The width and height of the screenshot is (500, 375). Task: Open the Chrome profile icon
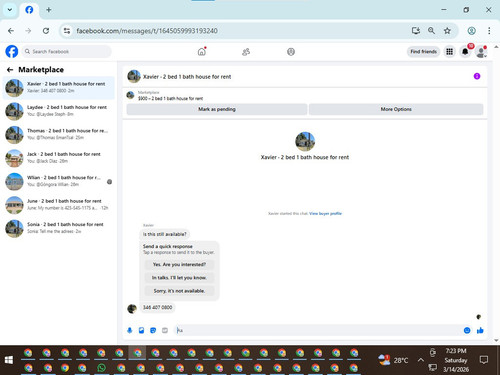[471, 31]
